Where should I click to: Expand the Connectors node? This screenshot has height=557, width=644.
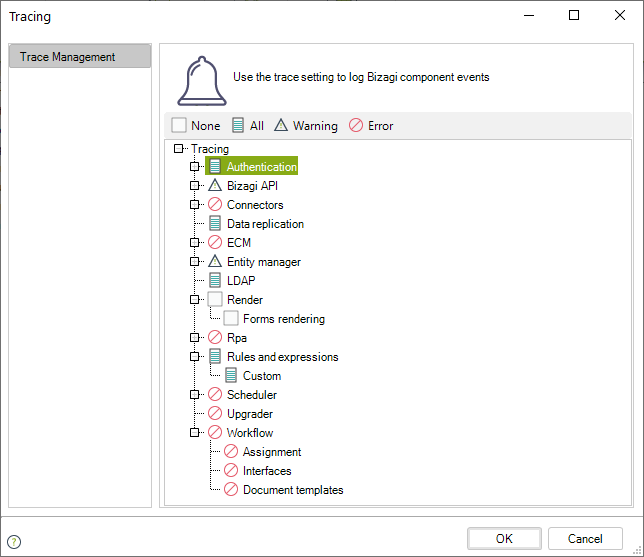coord(194,204)
